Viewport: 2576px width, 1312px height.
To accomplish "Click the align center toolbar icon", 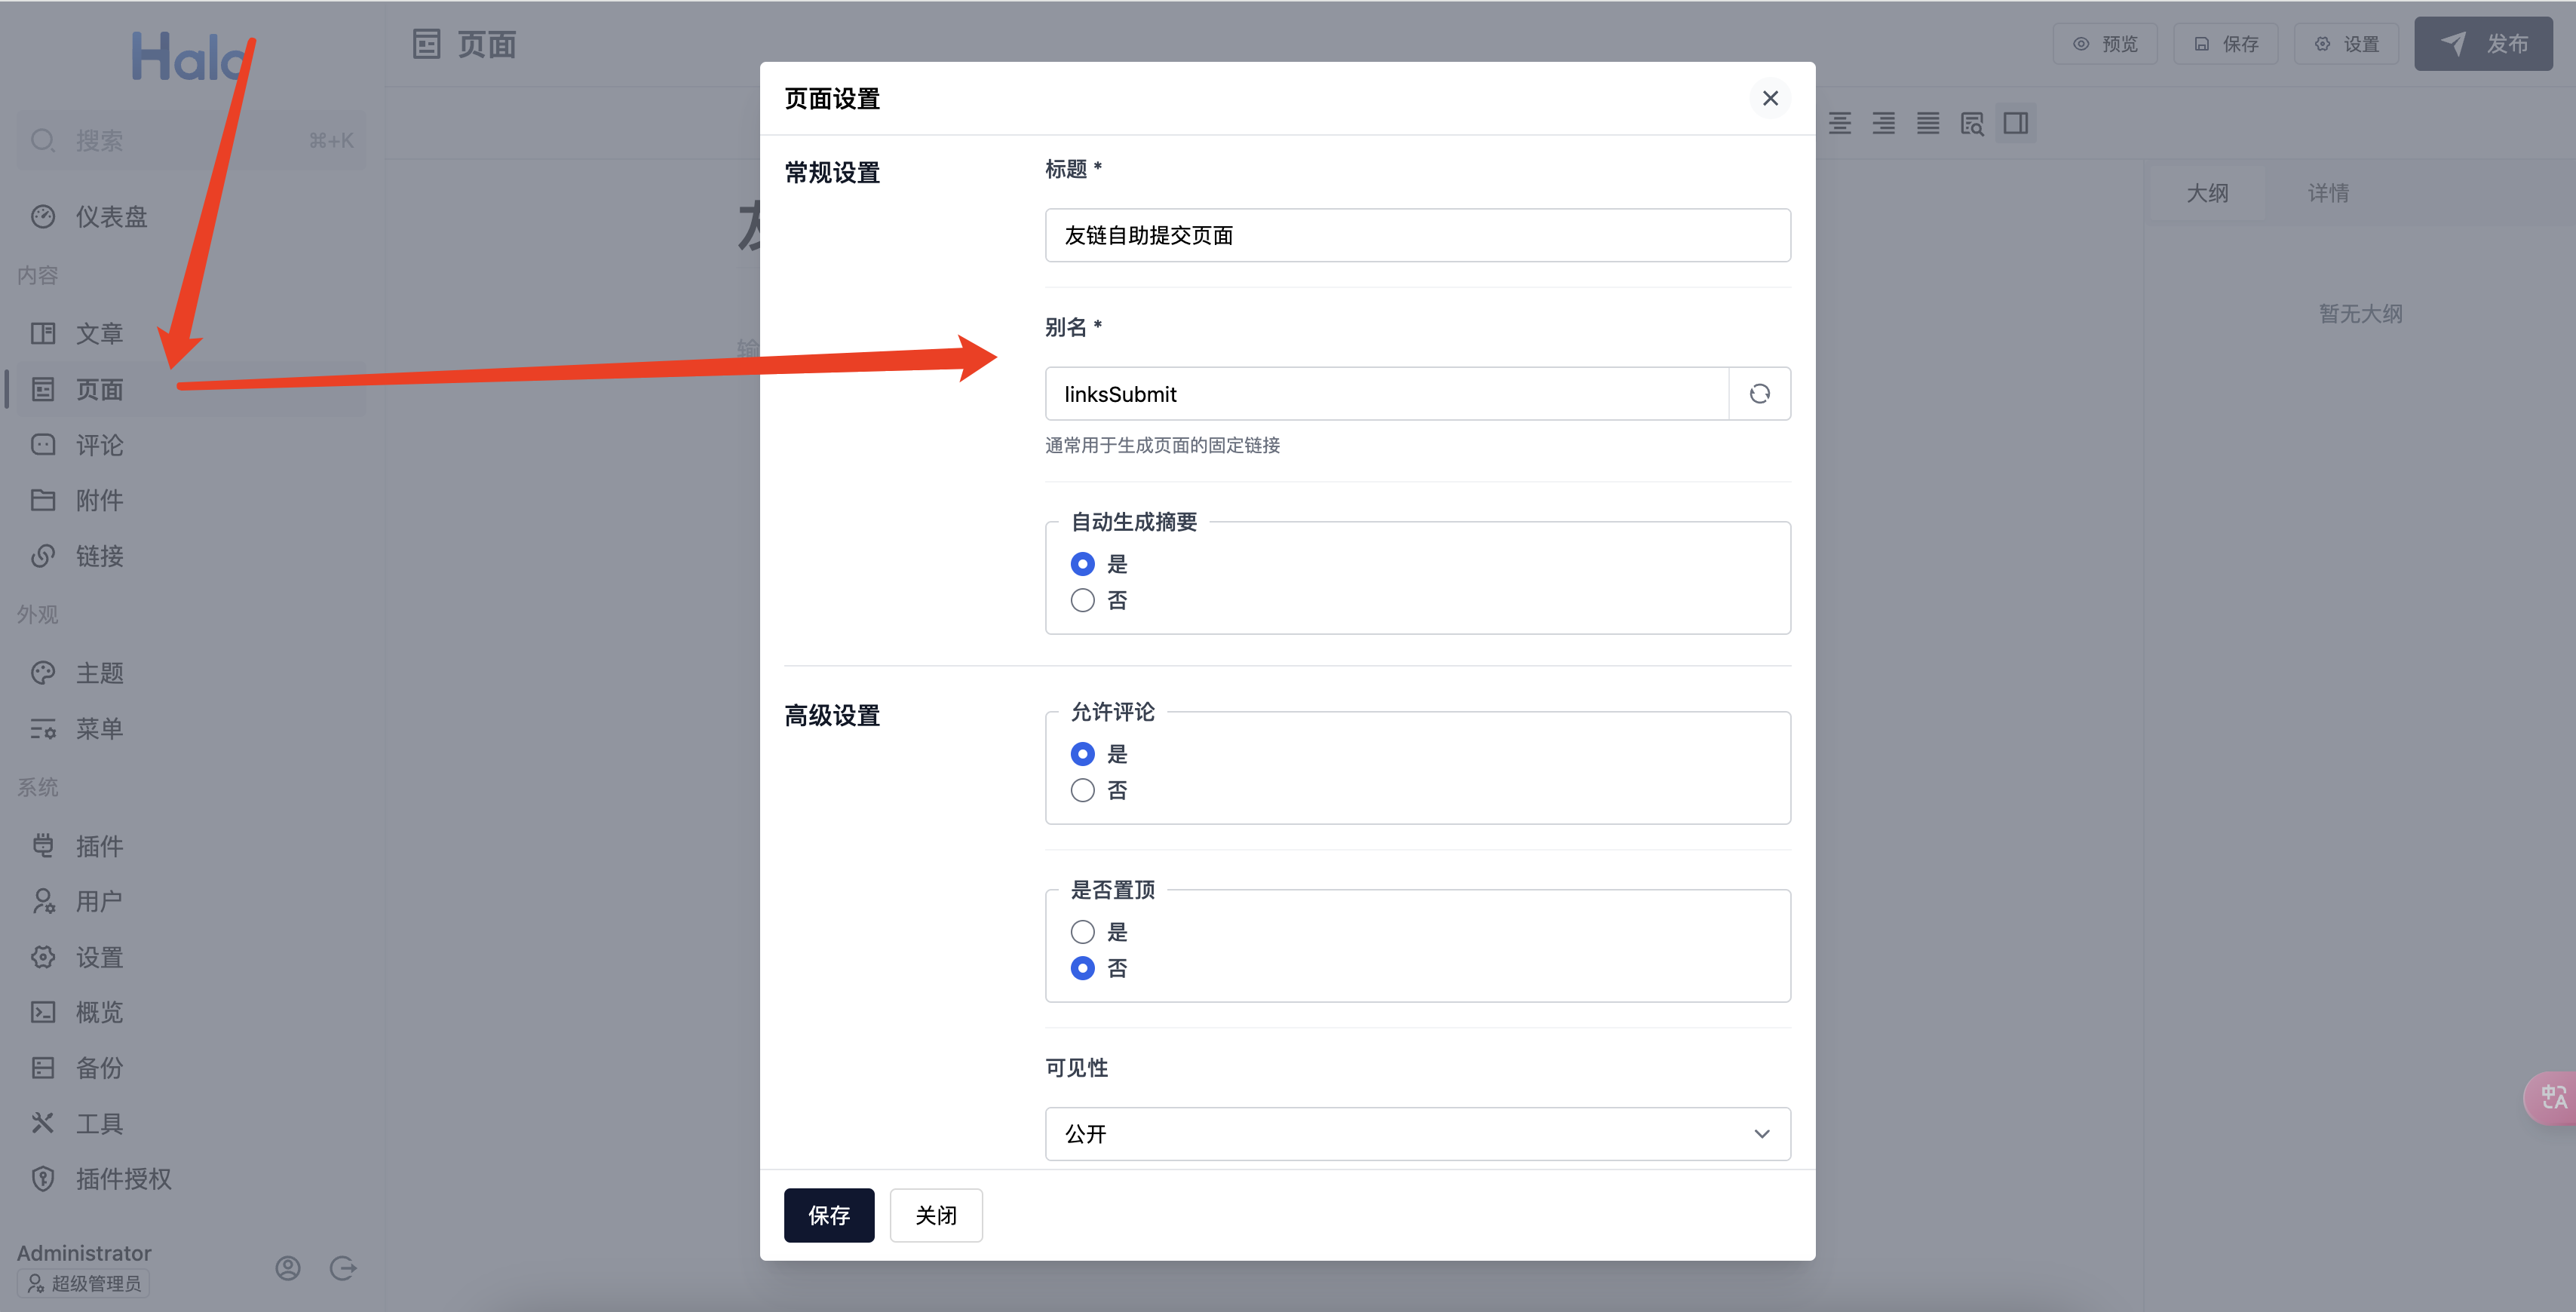I will [1840, 123].
